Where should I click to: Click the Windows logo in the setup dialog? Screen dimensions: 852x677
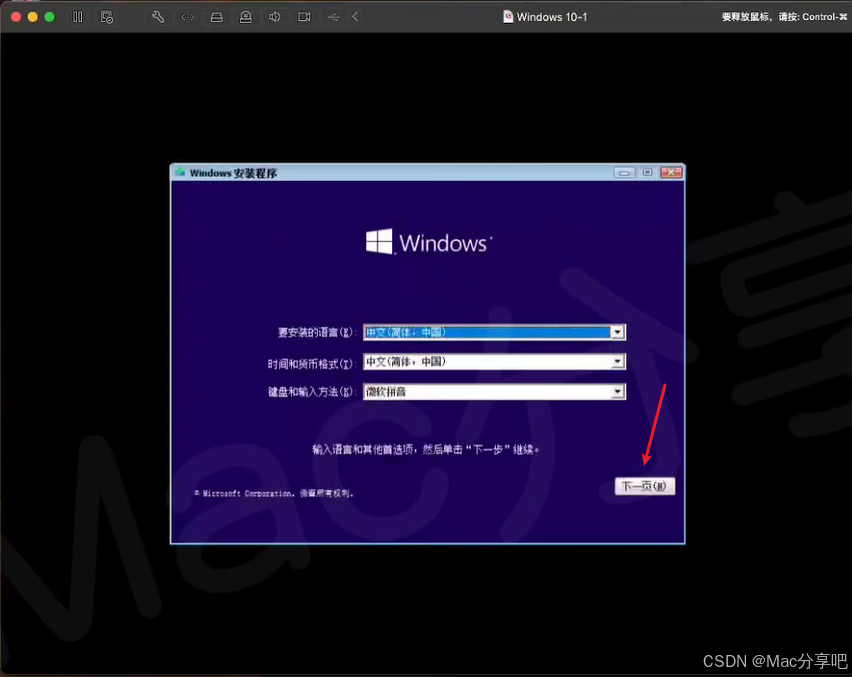click(x=429, y=242)
